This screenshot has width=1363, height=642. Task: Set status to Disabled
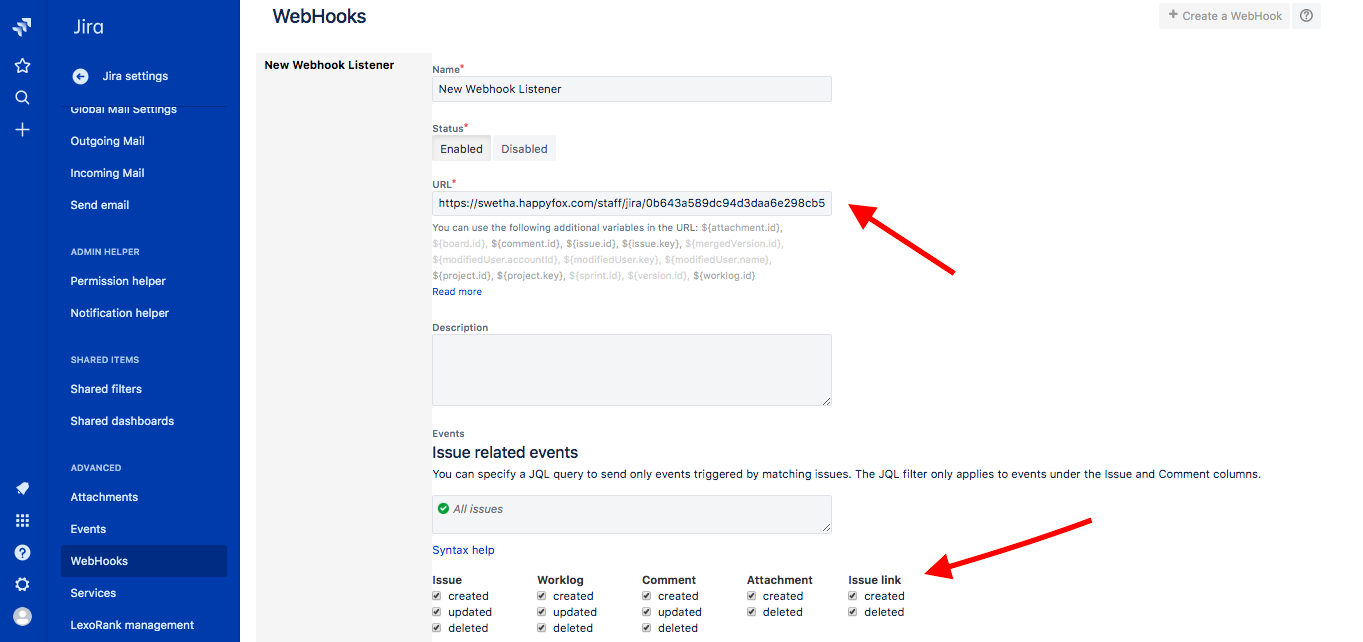point(524,149)
